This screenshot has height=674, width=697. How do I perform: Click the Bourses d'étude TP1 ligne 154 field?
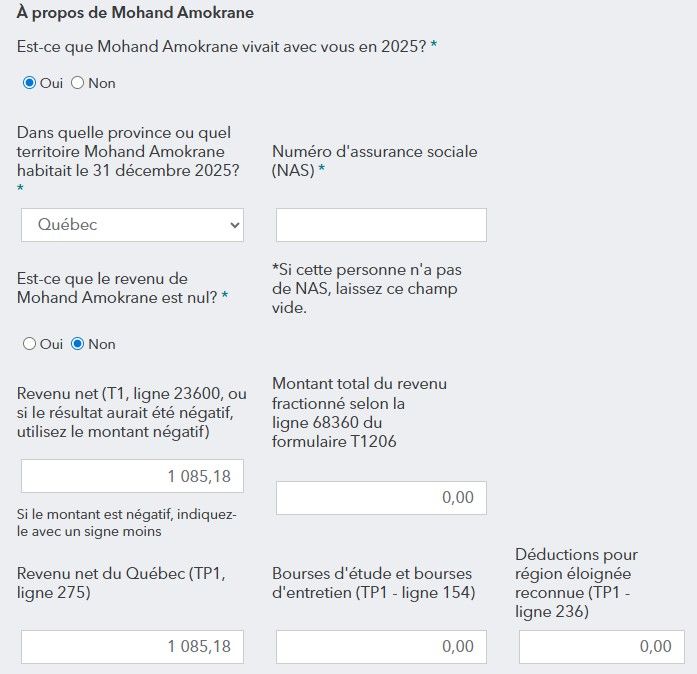(381, 647)
